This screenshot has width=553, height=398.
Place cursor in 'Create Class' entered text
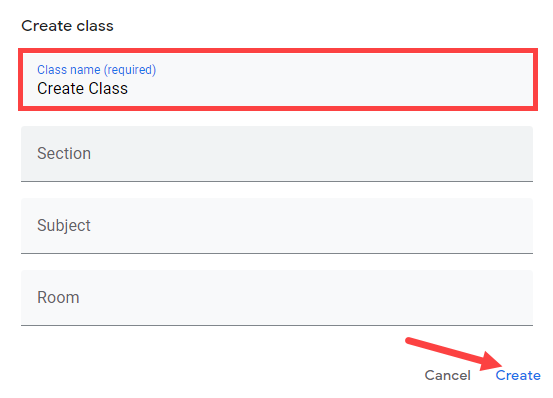coord(83,88)
